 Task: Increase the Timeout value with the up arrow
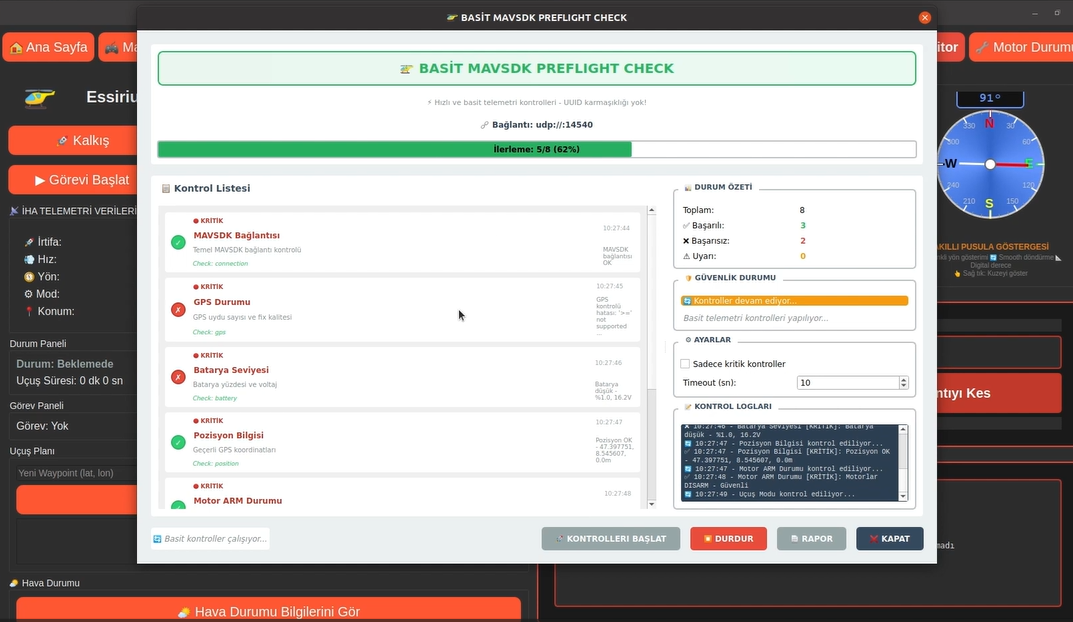pyautogui.click(x=904, y=379)
